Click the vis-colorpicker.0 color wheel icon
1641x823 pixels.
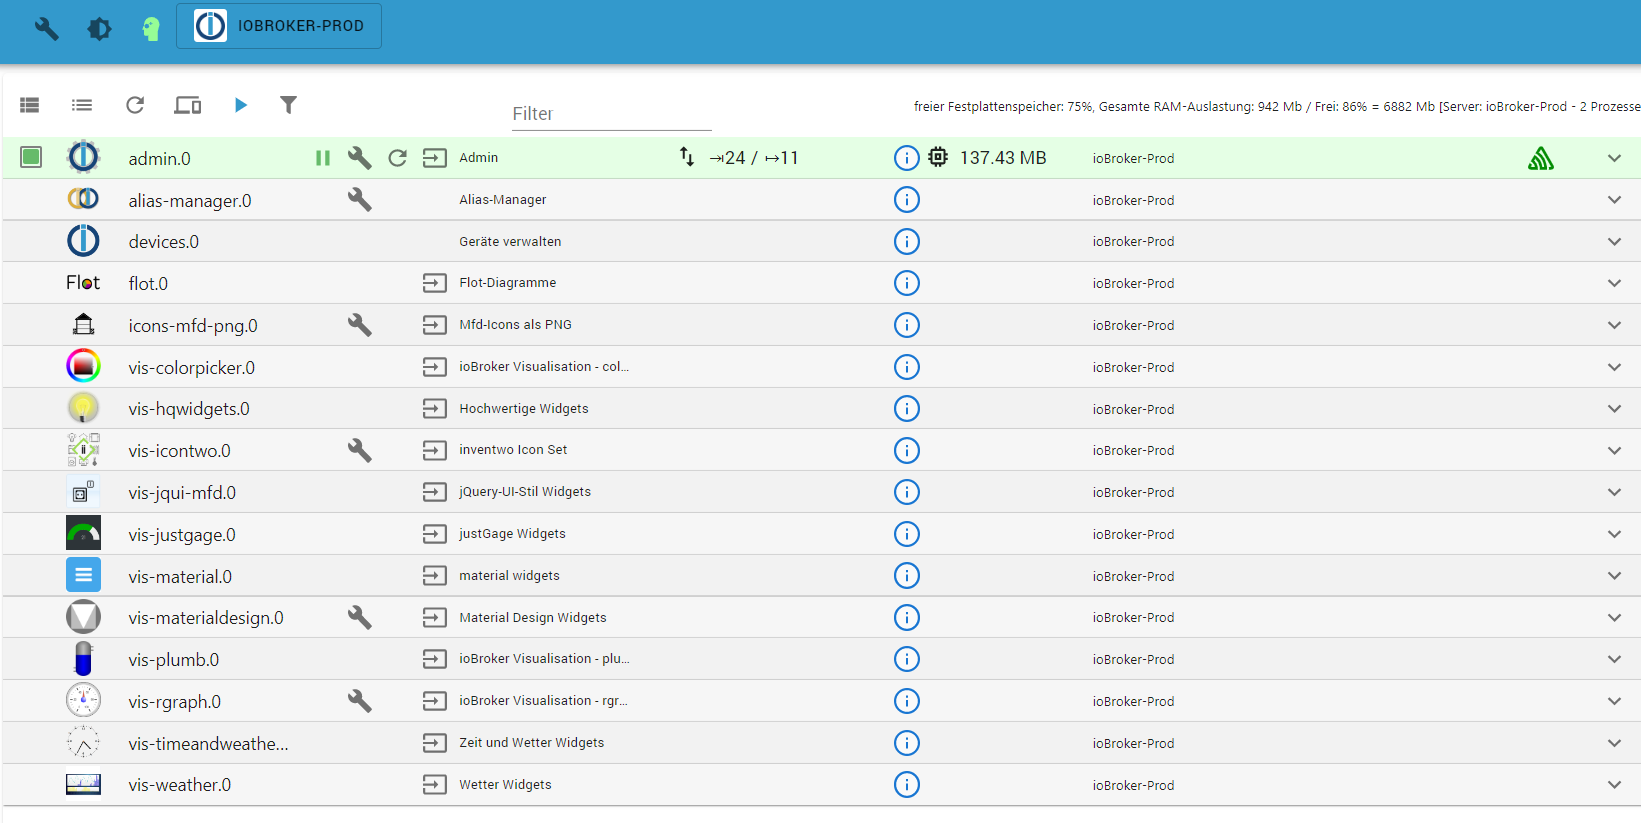point(83,366)
